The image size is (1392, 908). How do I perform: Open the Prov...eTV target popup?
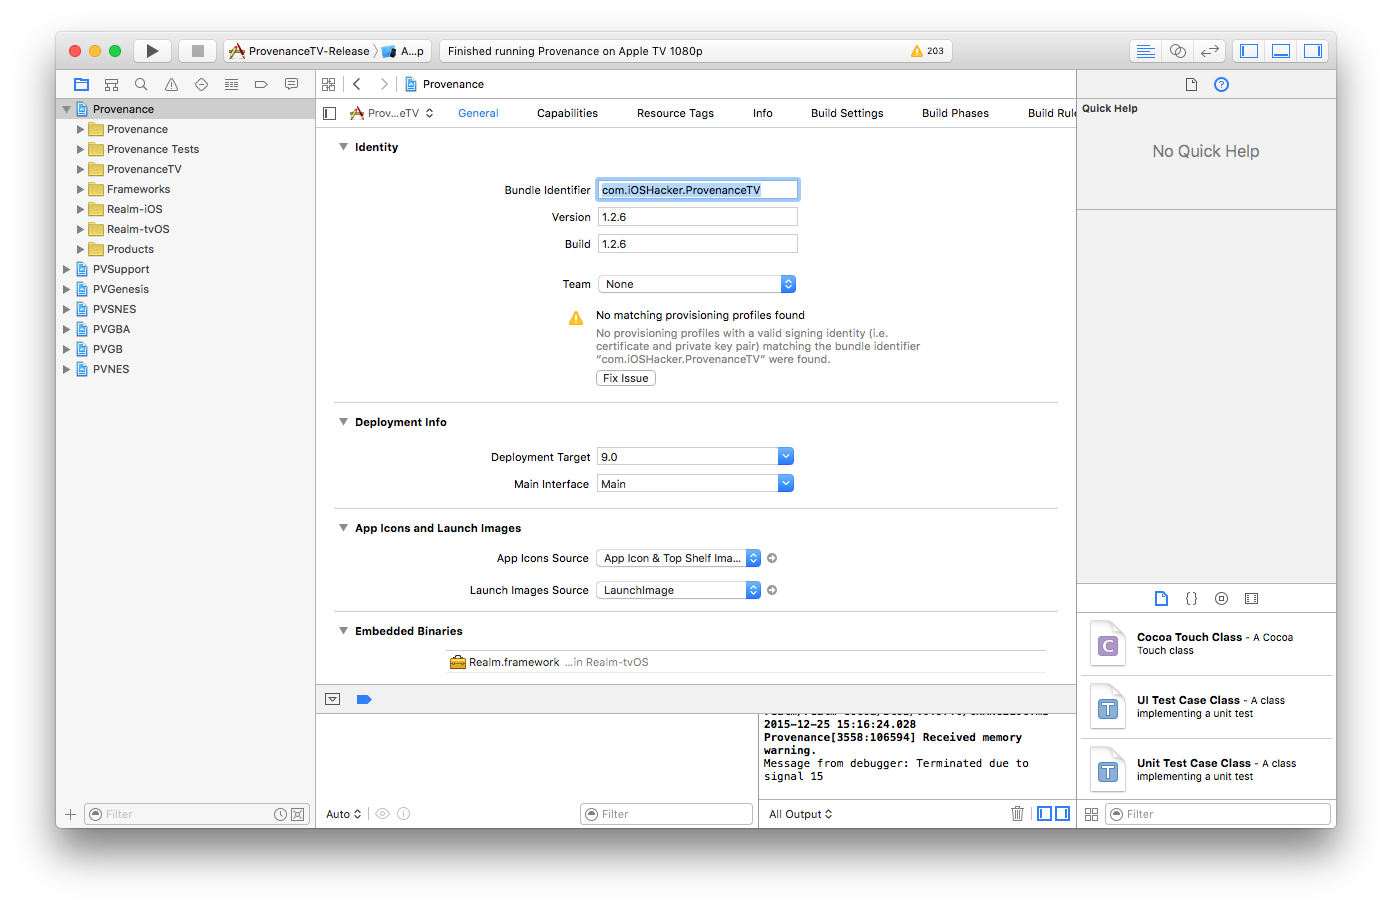[x=391, y=113]
